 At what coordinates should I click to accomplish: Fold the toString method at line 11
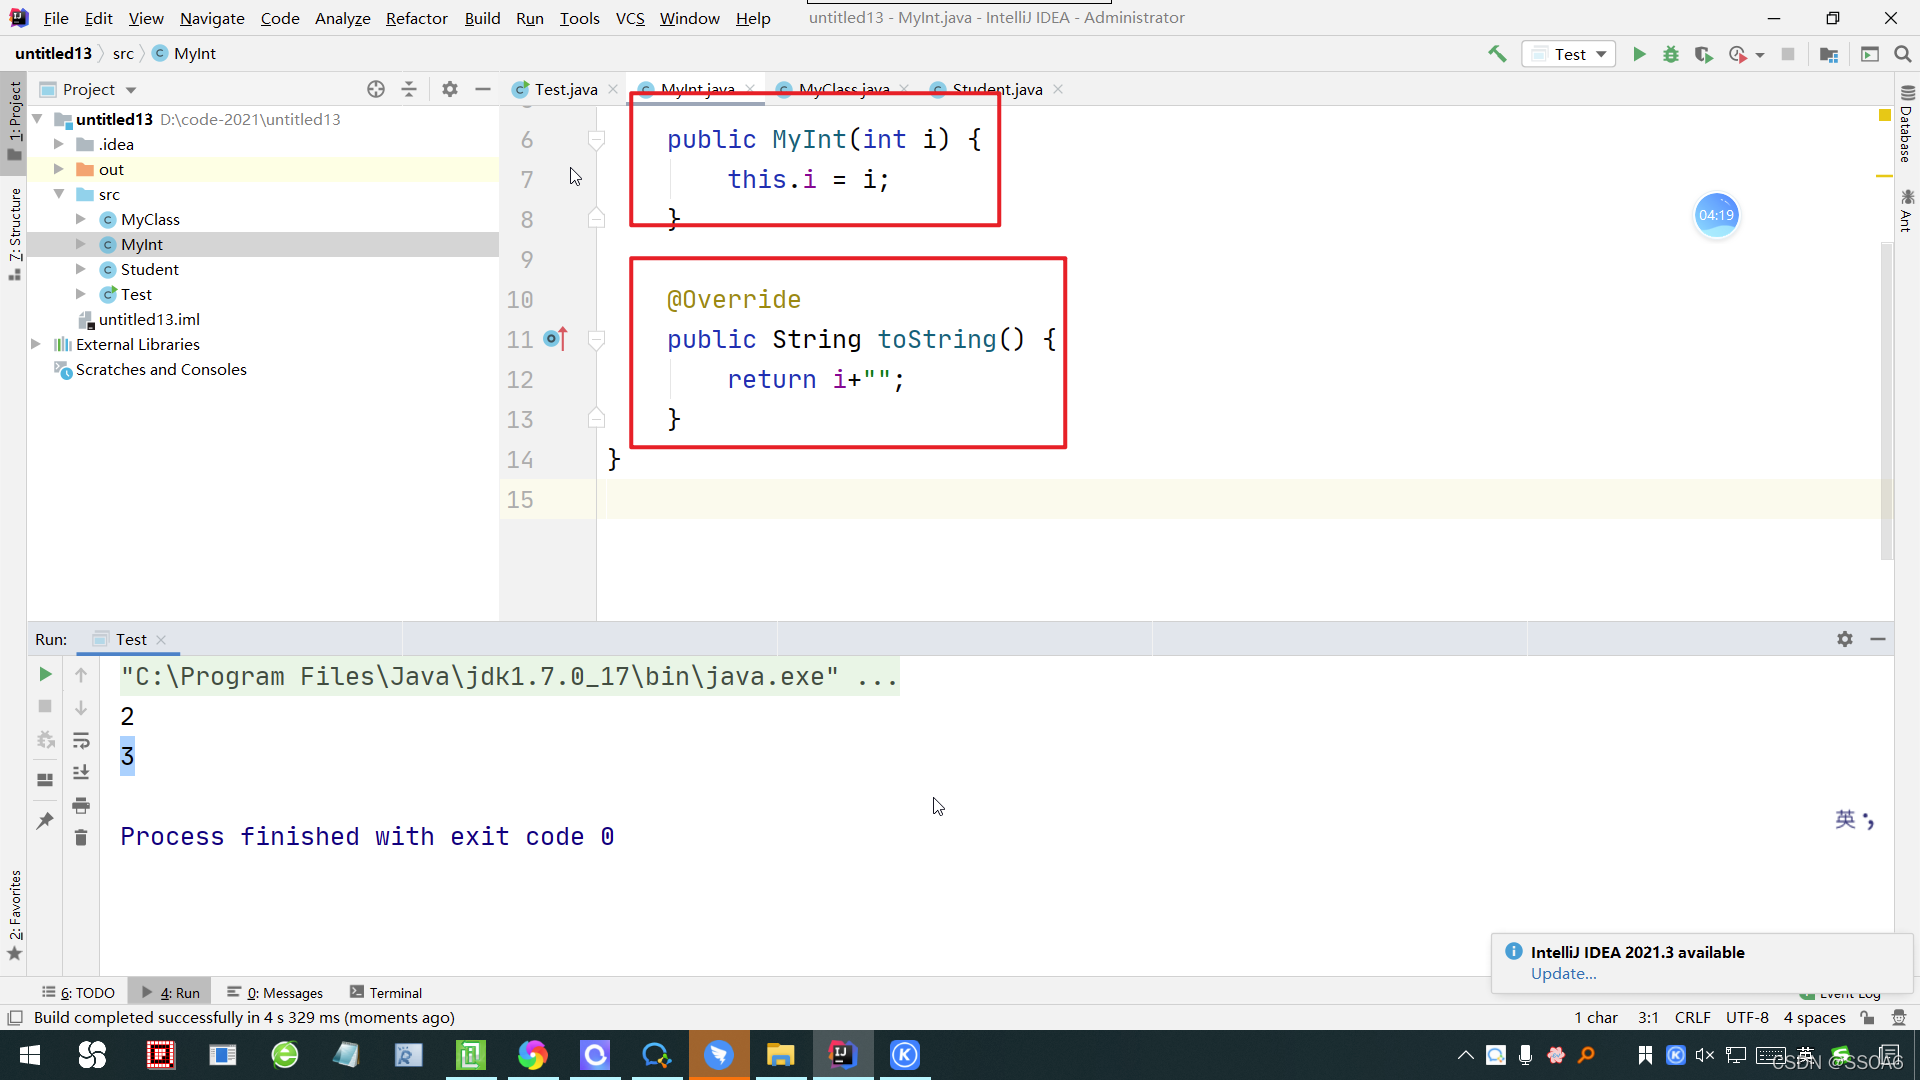(596, 340)
